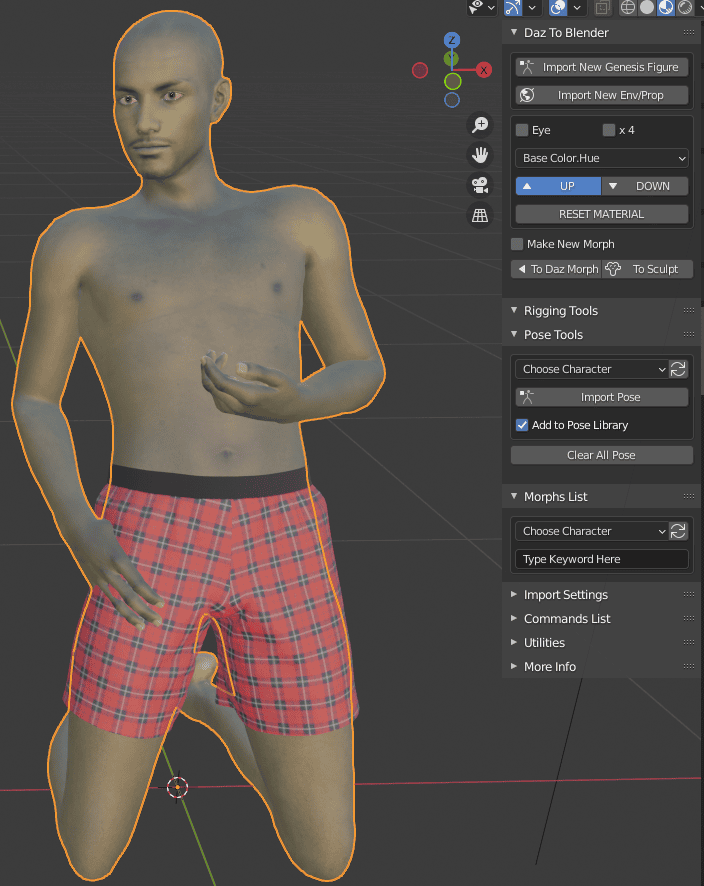The image size is (704, 886).
Task: Check the Make New Morph box
Action: click(x=517, y=244)
